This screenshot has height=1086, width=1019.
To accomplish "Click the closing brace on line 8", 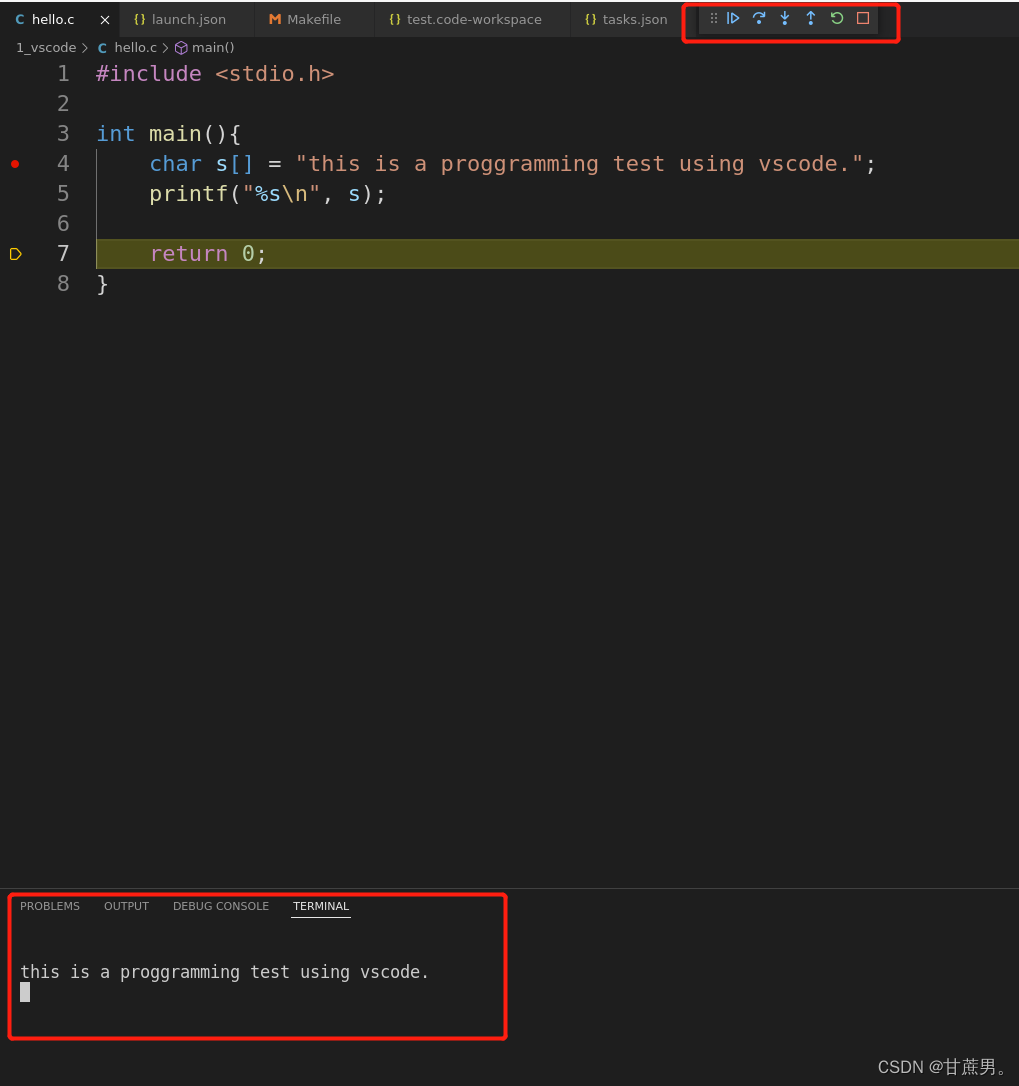I will click(x=103, y=284).
